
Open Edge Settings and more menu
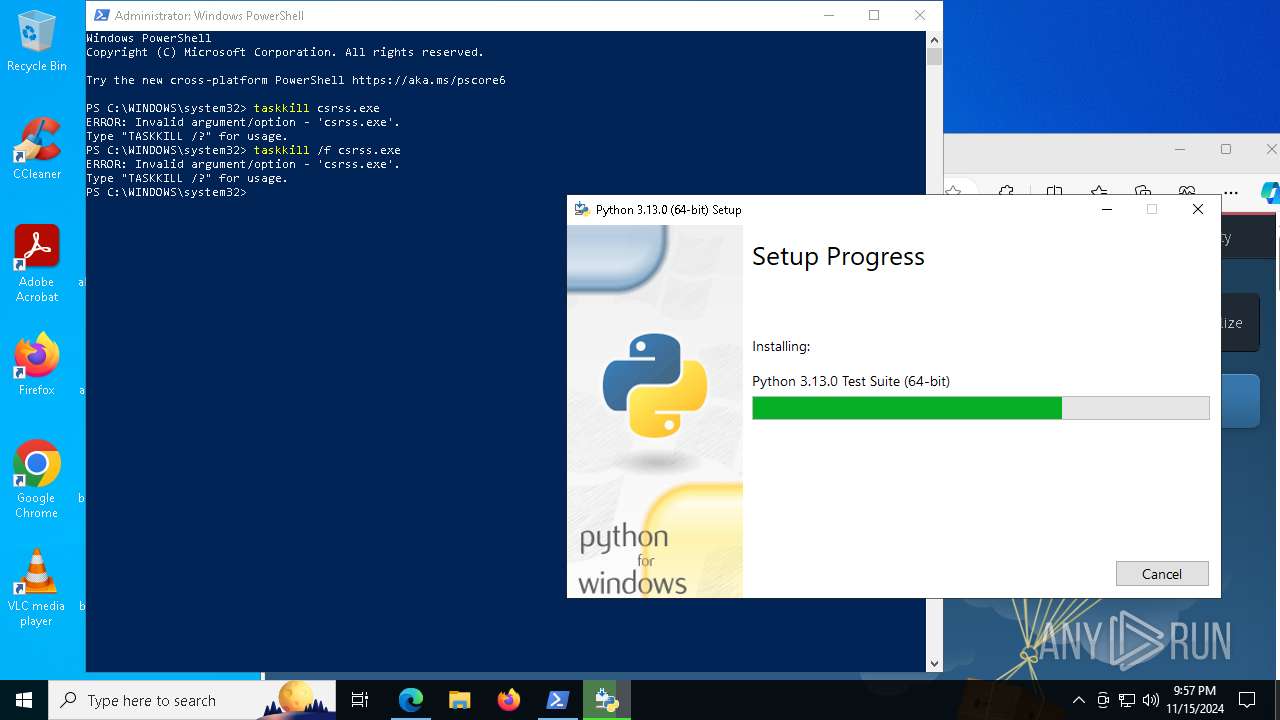click(1231, 192)
